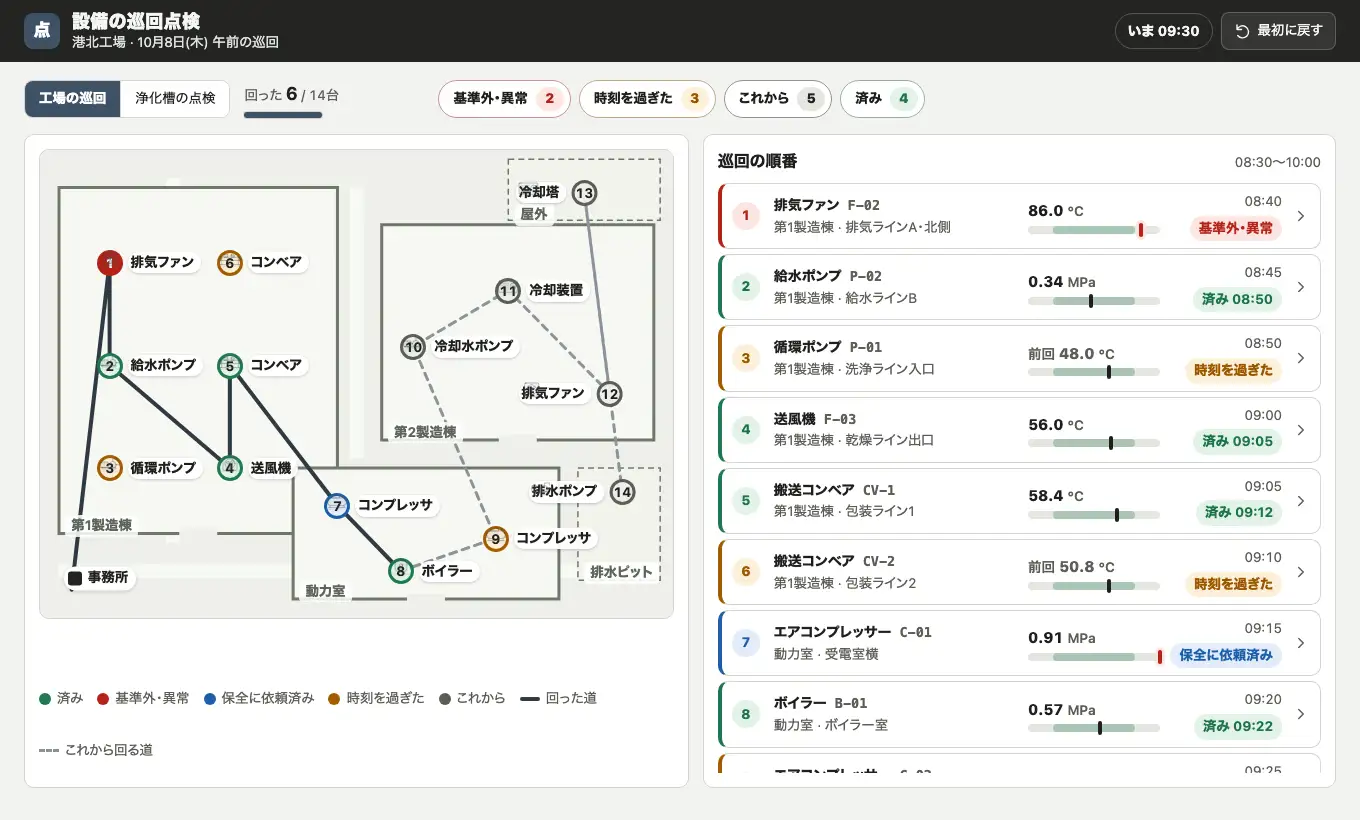Toggle the 済み filter chip with count 4
The width and height of the screenshot is (1360, 820).
882,99
